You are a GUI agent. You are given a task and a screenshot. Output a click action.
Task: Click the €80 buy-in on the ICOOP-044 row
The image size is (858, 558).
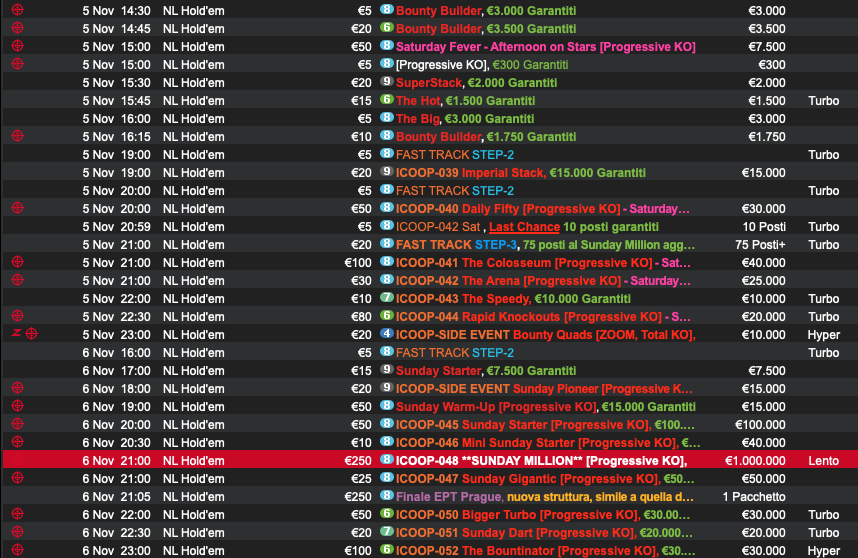pyautogui.click(x=361, y=317)
